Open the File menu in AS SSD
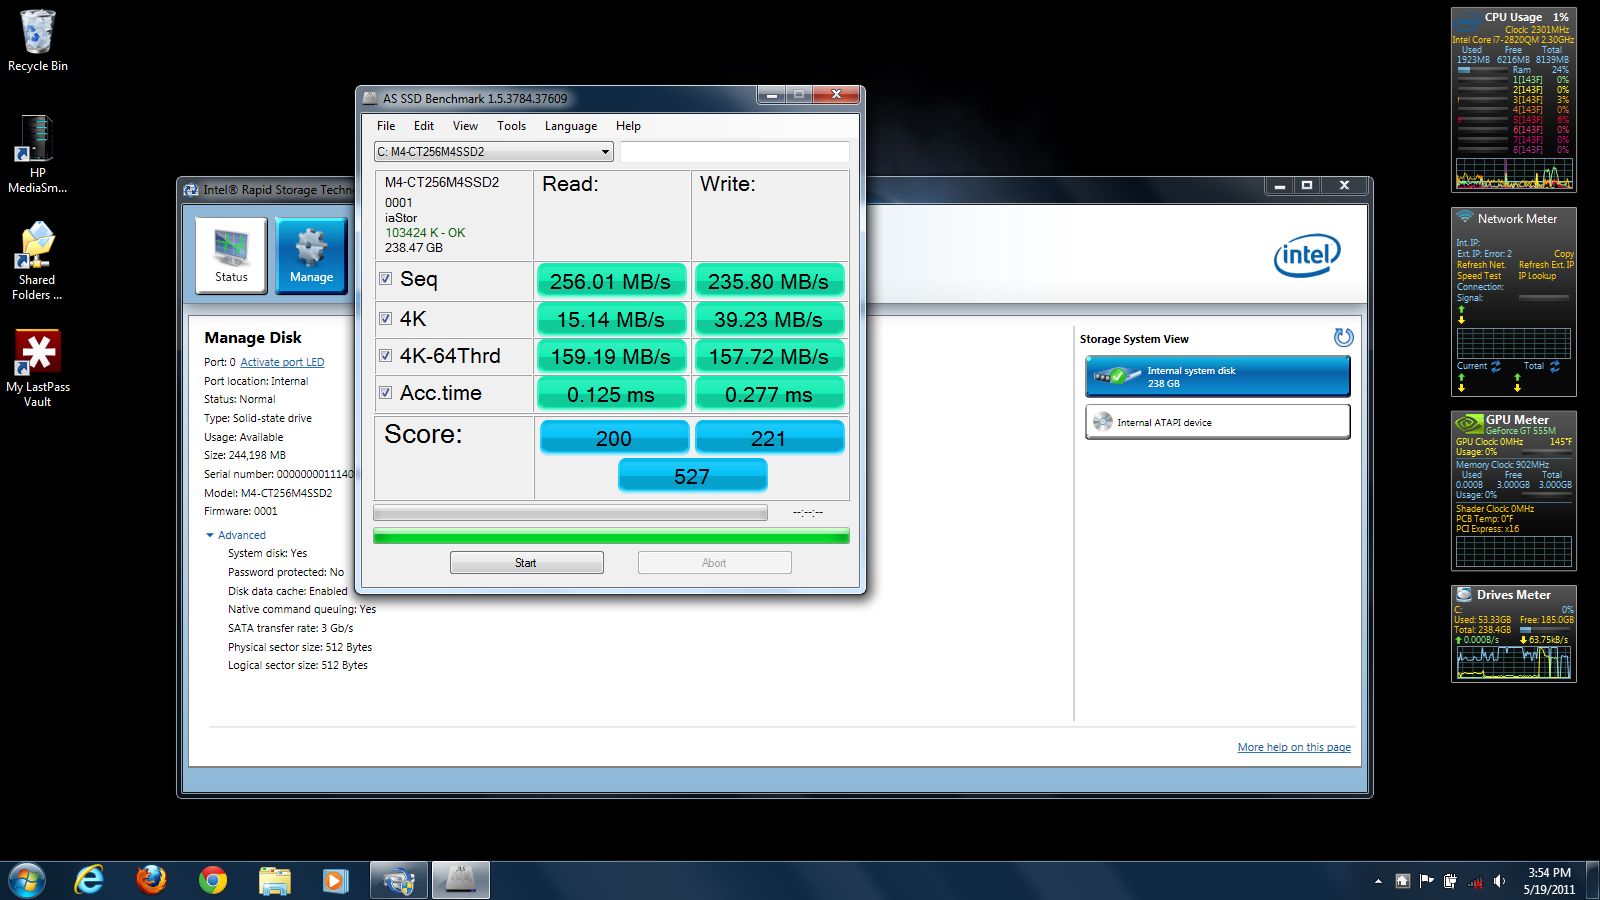The height and width of the screenshot is (900, 1600). [386, 126]
